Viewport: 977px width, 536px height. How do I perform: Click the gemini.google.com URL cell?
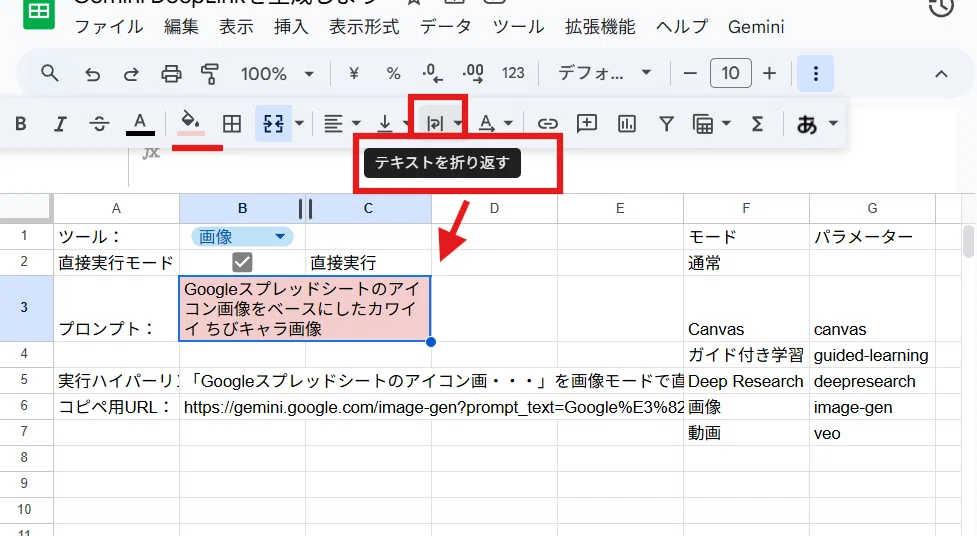pos(432,407)
